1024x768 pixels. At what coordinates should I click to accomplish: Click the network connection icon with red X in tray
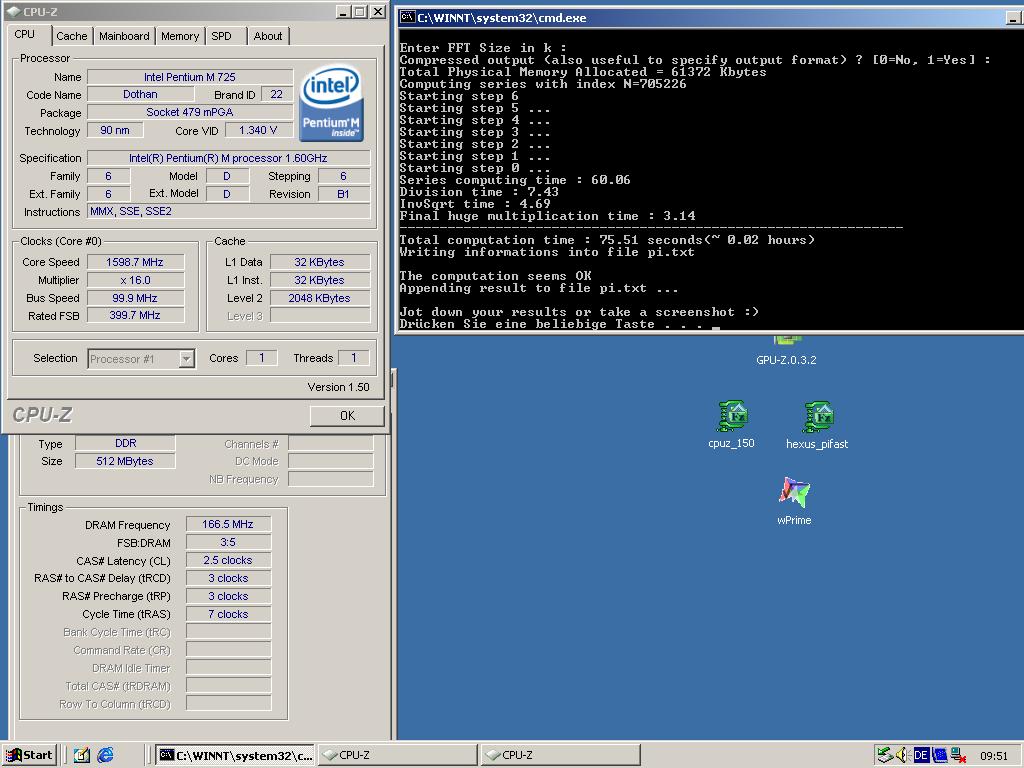point(958,755)
